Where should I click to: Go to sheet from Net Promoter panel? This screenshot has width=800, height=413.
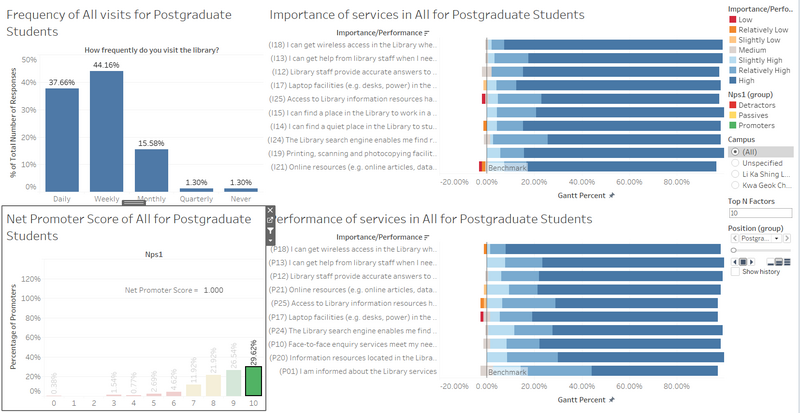pos(270,220)
